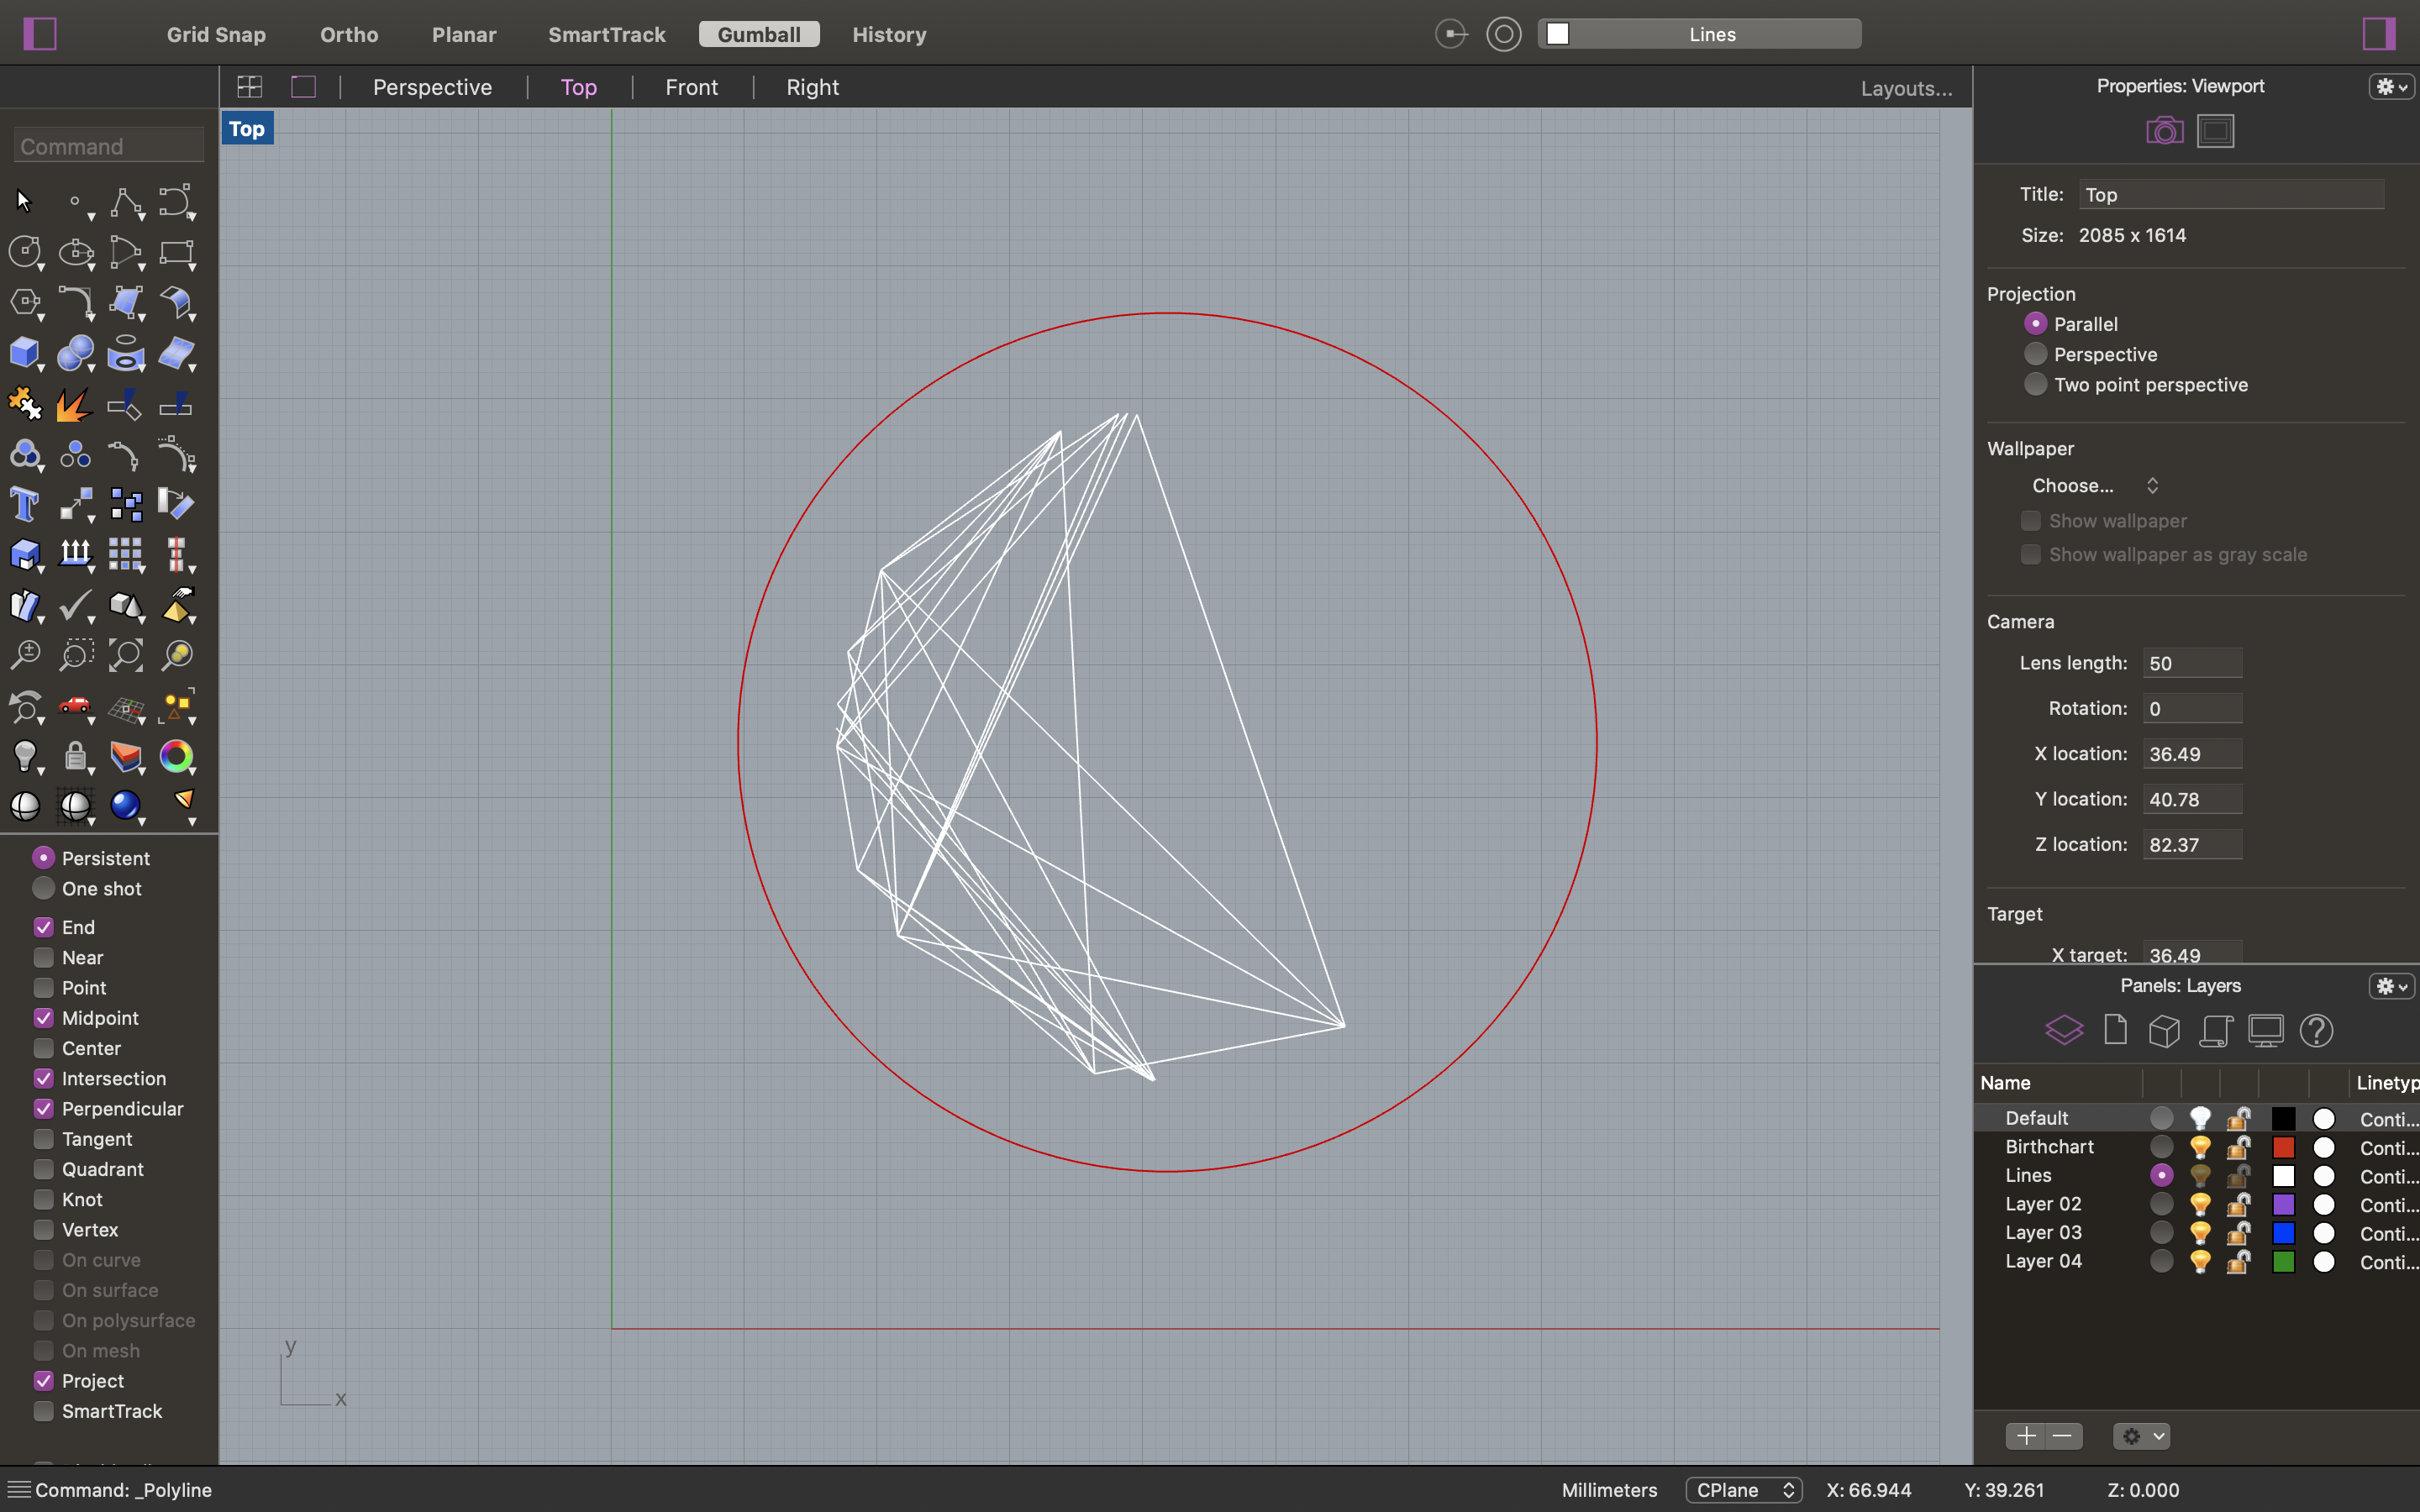Open the CPlane coordinate dropdown
2420x1512 pixels.
pos(1744,1490)
